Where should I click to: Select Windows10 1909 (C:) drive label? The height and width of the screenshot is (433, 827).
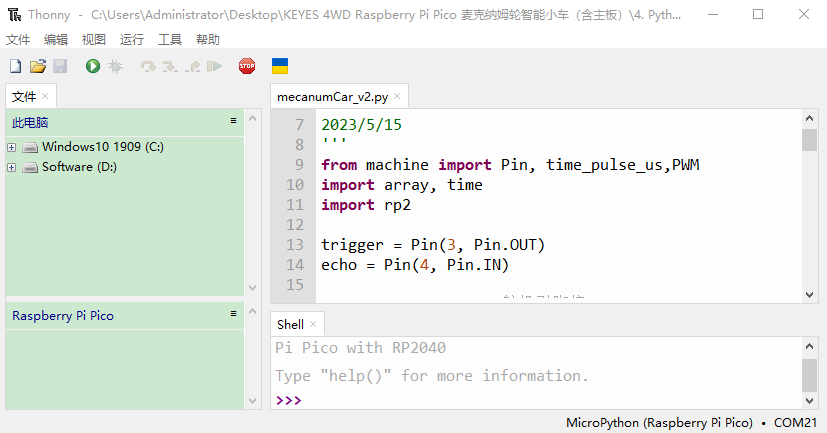click(103, 147)
